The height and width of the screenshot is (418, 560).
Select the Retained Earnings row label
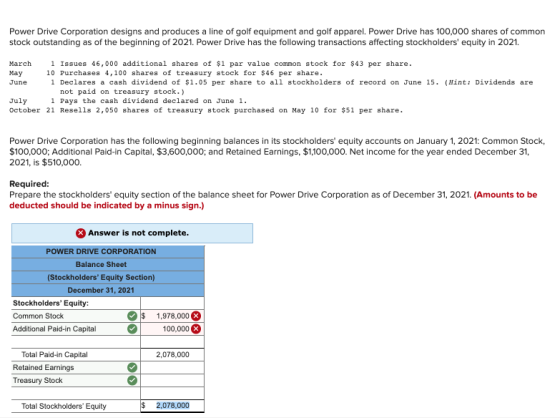(x=43, y=367)
